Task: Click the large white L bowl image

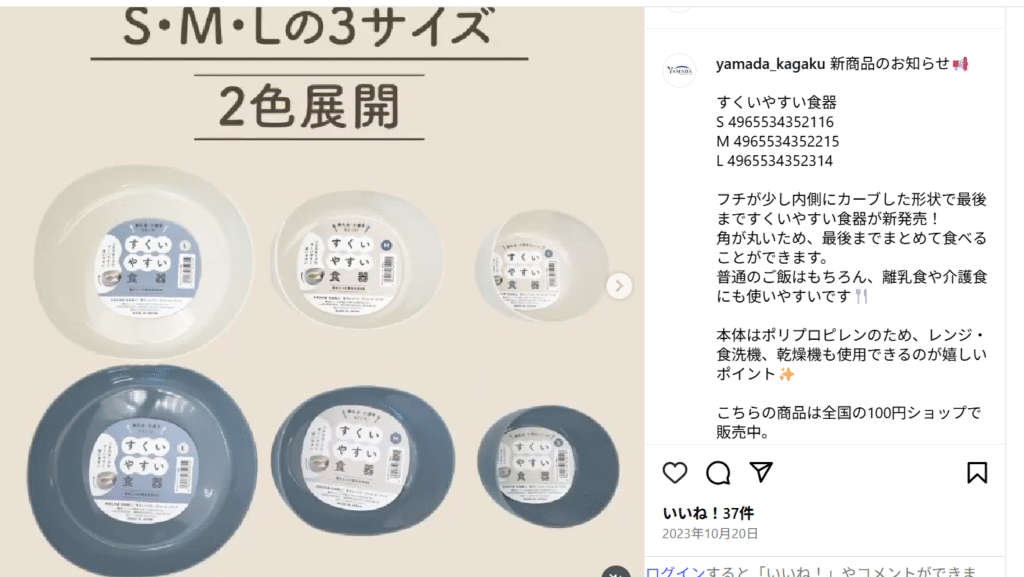Action: (x=143, y=261)
